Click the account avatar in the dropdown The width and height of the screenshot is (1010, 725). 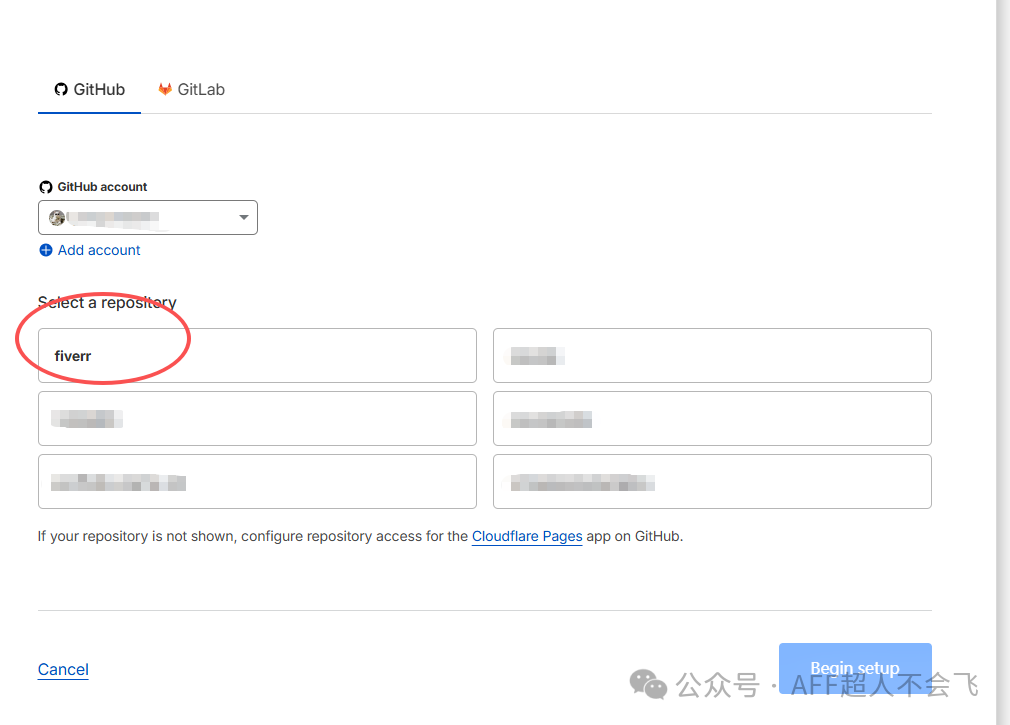click(x=57, y=218)
